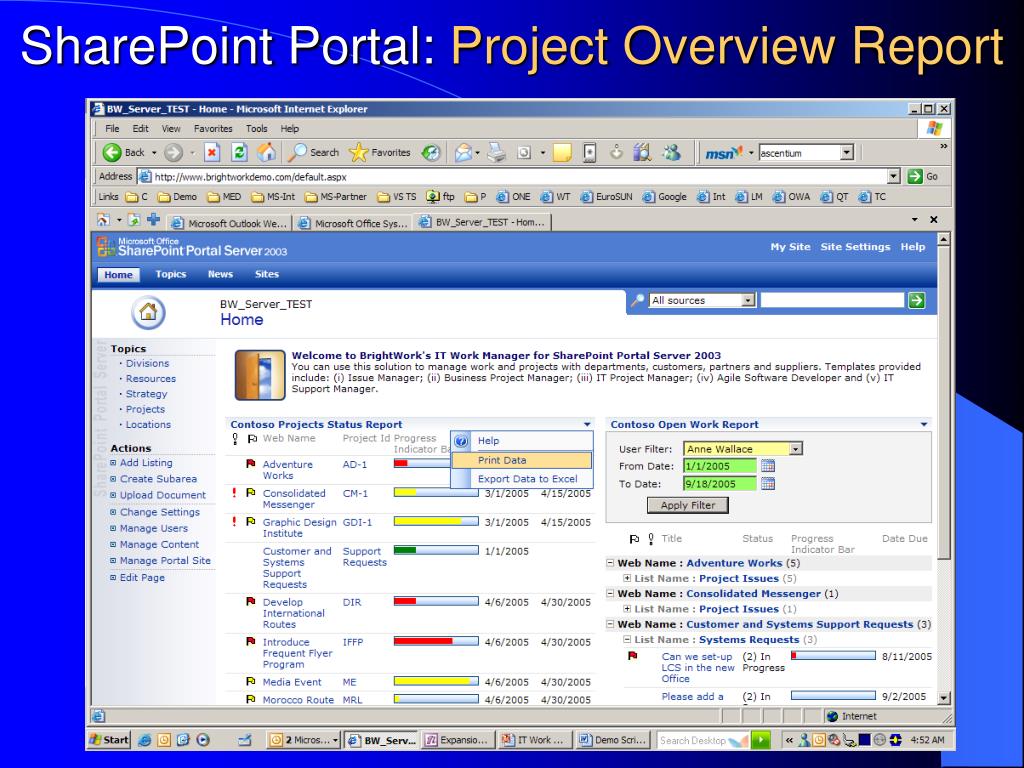Click the red flag on Adventure Works row

click(x=250, y=464)
